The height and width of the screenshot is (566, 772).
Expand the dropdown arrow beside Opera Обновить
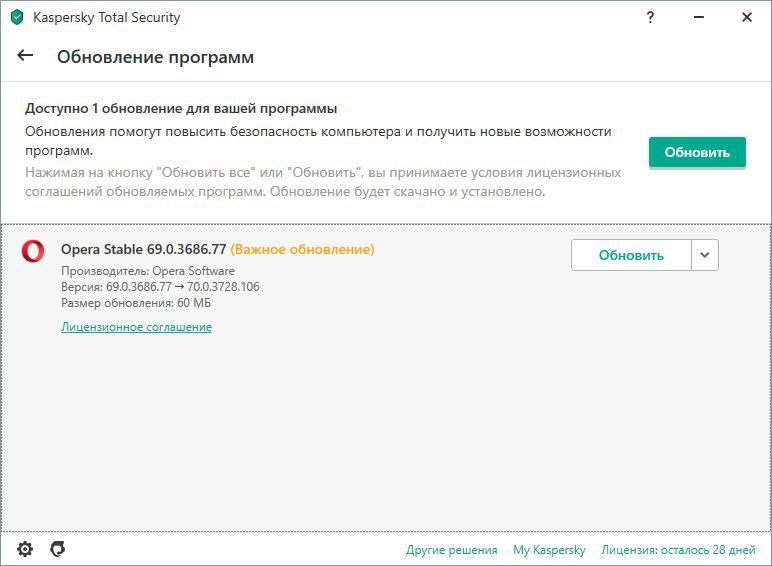pyautogui.click(x=705, y=255)
